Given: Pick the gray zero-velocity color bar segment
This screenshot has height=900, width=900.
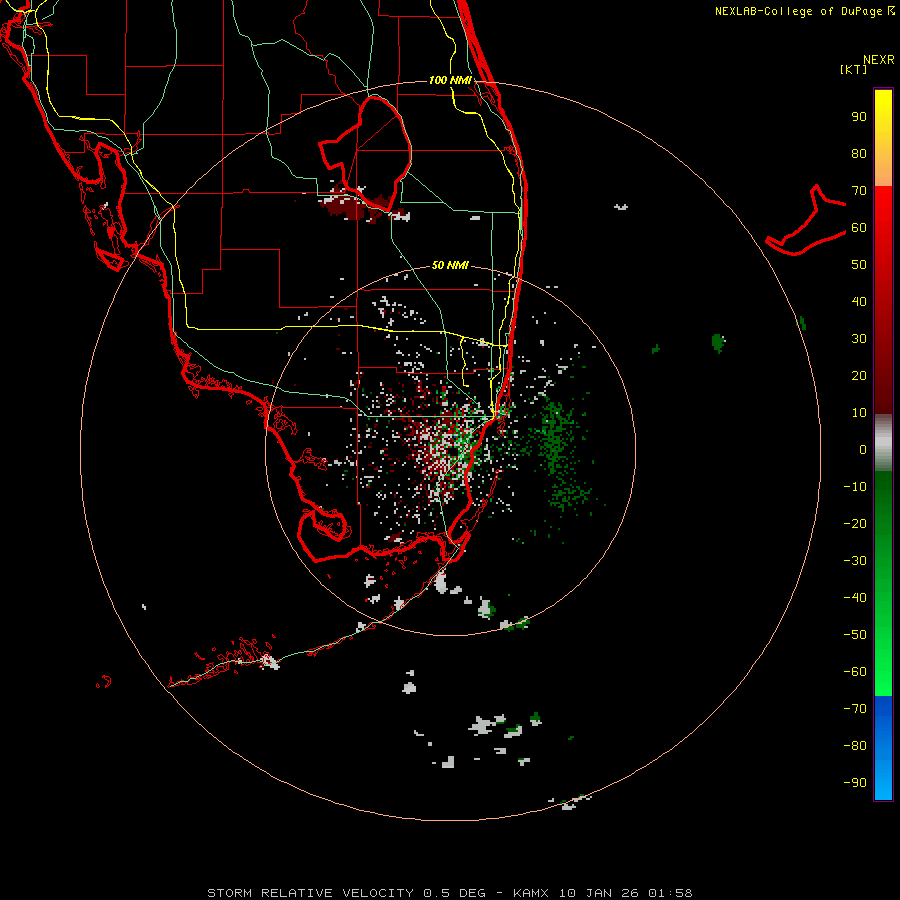Looking at the screenshot, I should click(883, 443).
